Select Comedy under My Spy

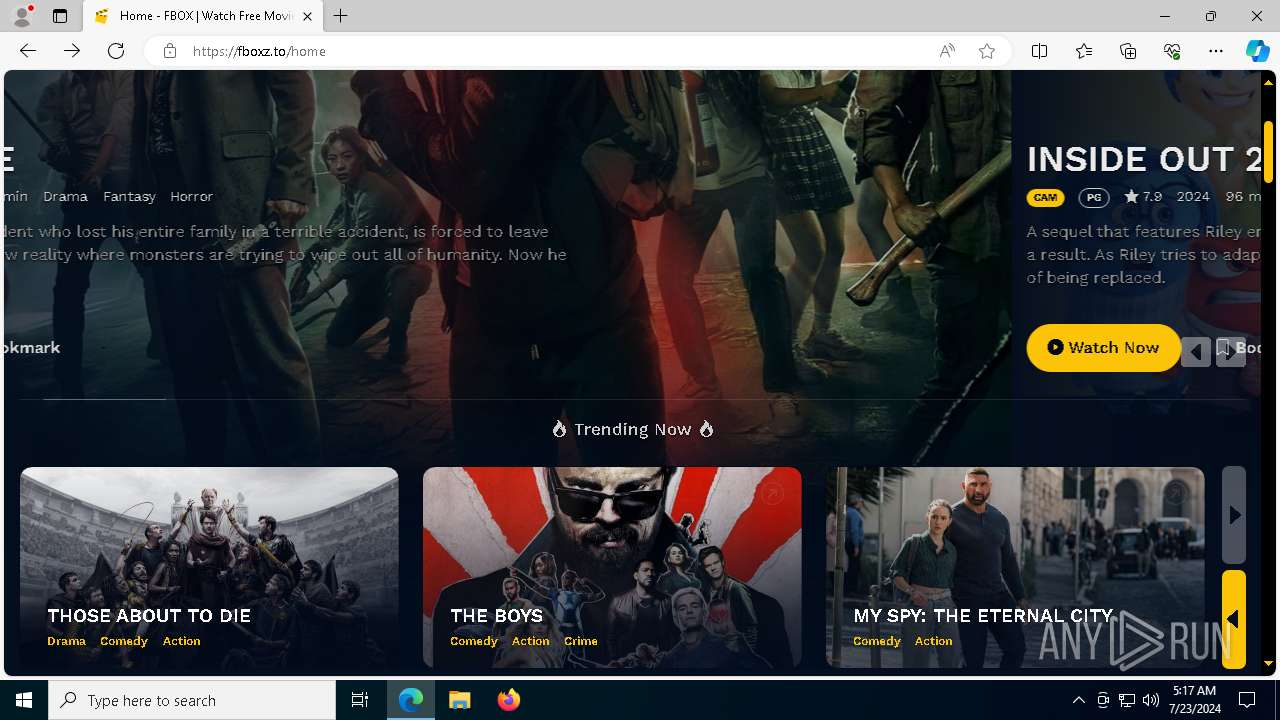pos(877,641)
